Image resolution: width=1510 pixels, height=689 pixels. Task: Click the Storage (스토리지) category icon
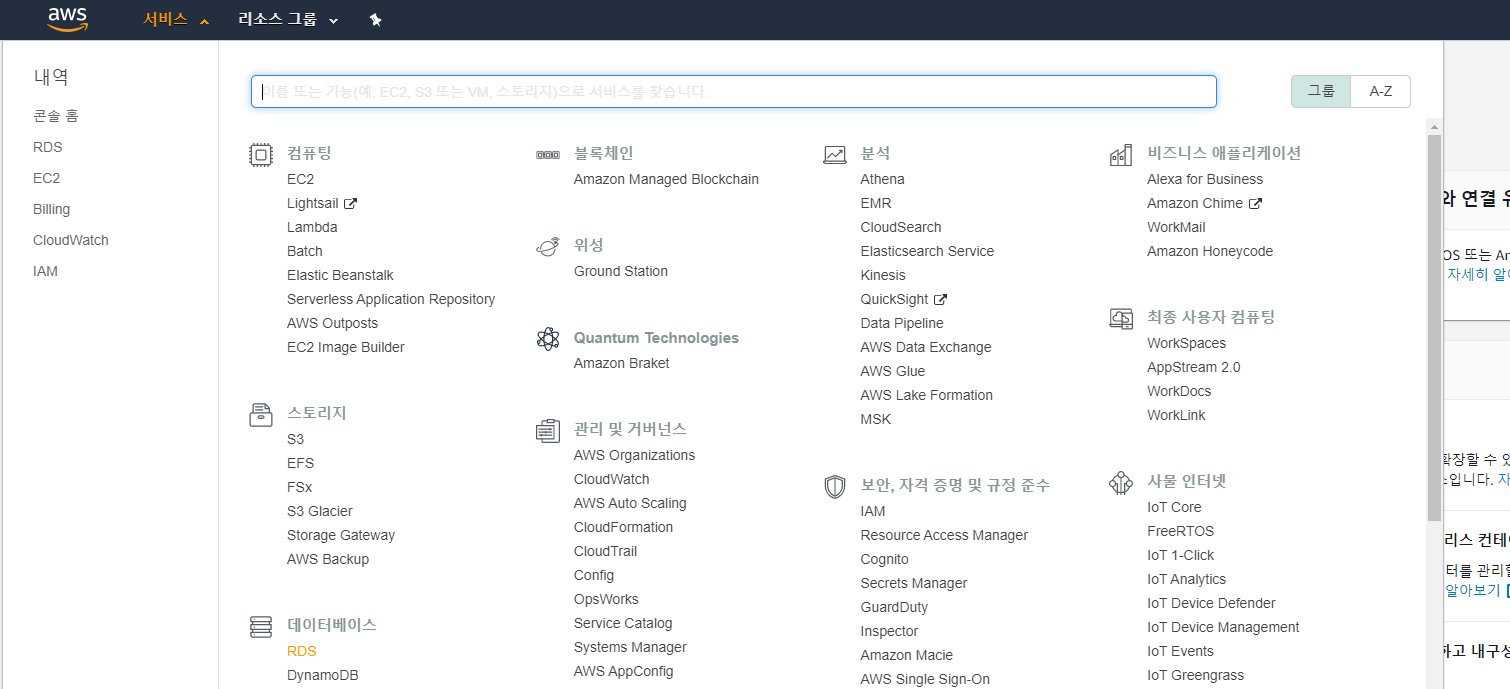coord(261,414)
